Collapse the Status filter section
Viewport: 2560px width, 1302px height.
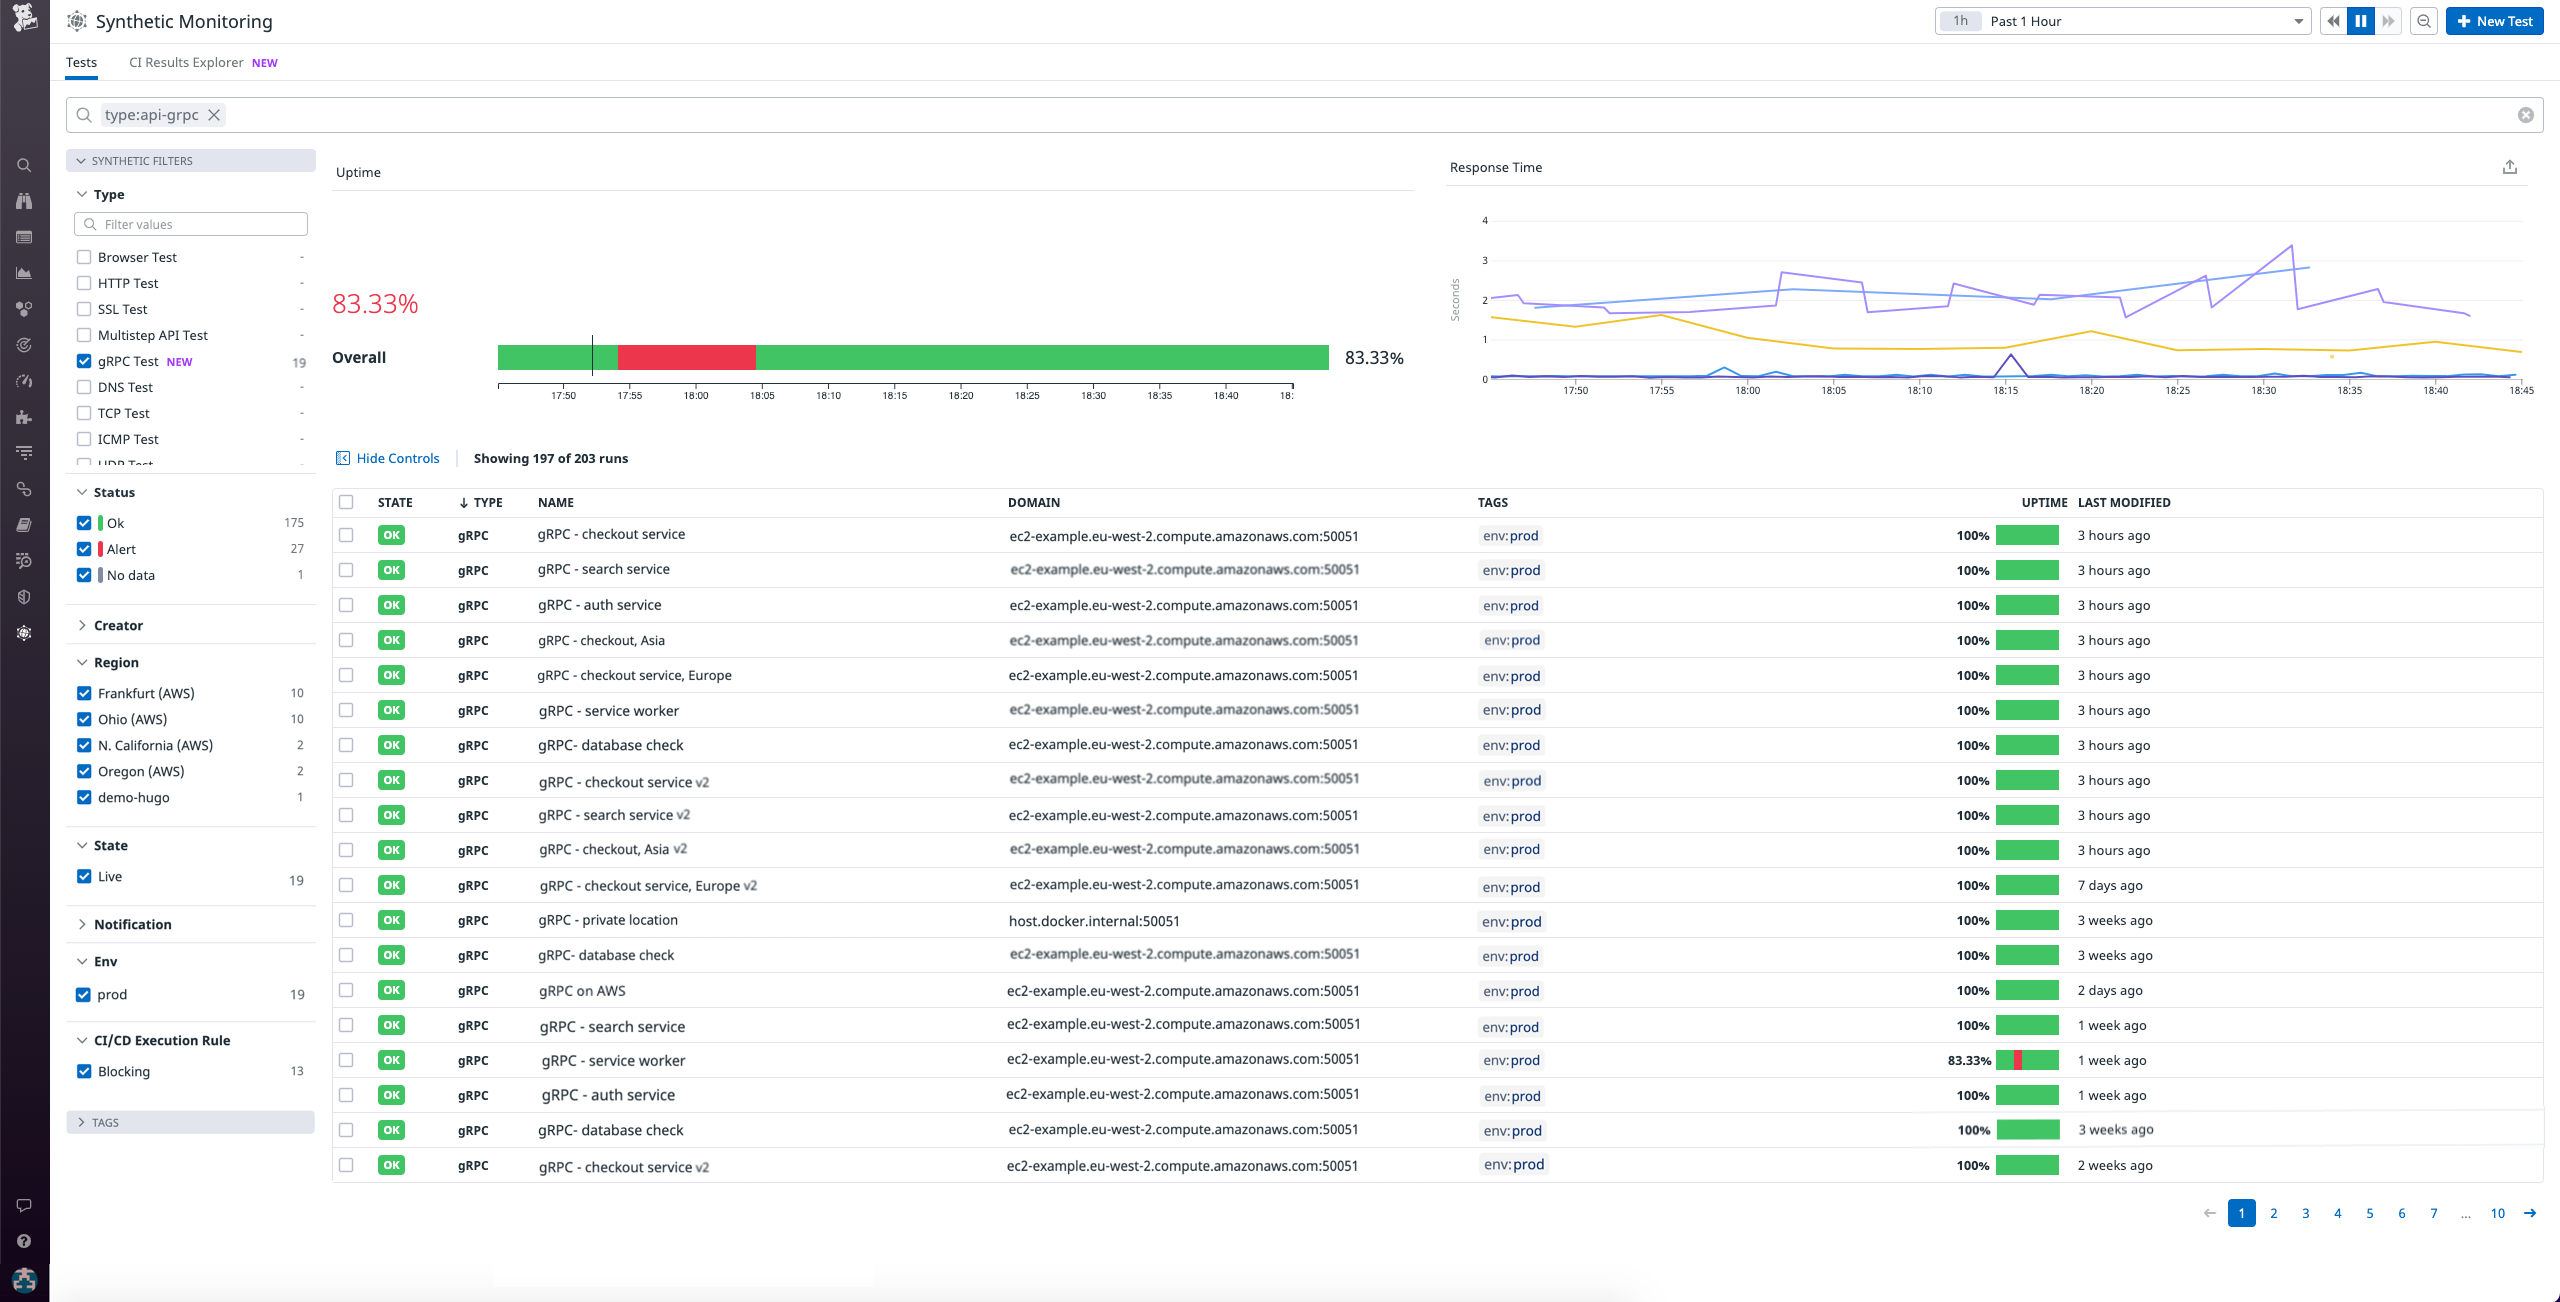point(82,492)
